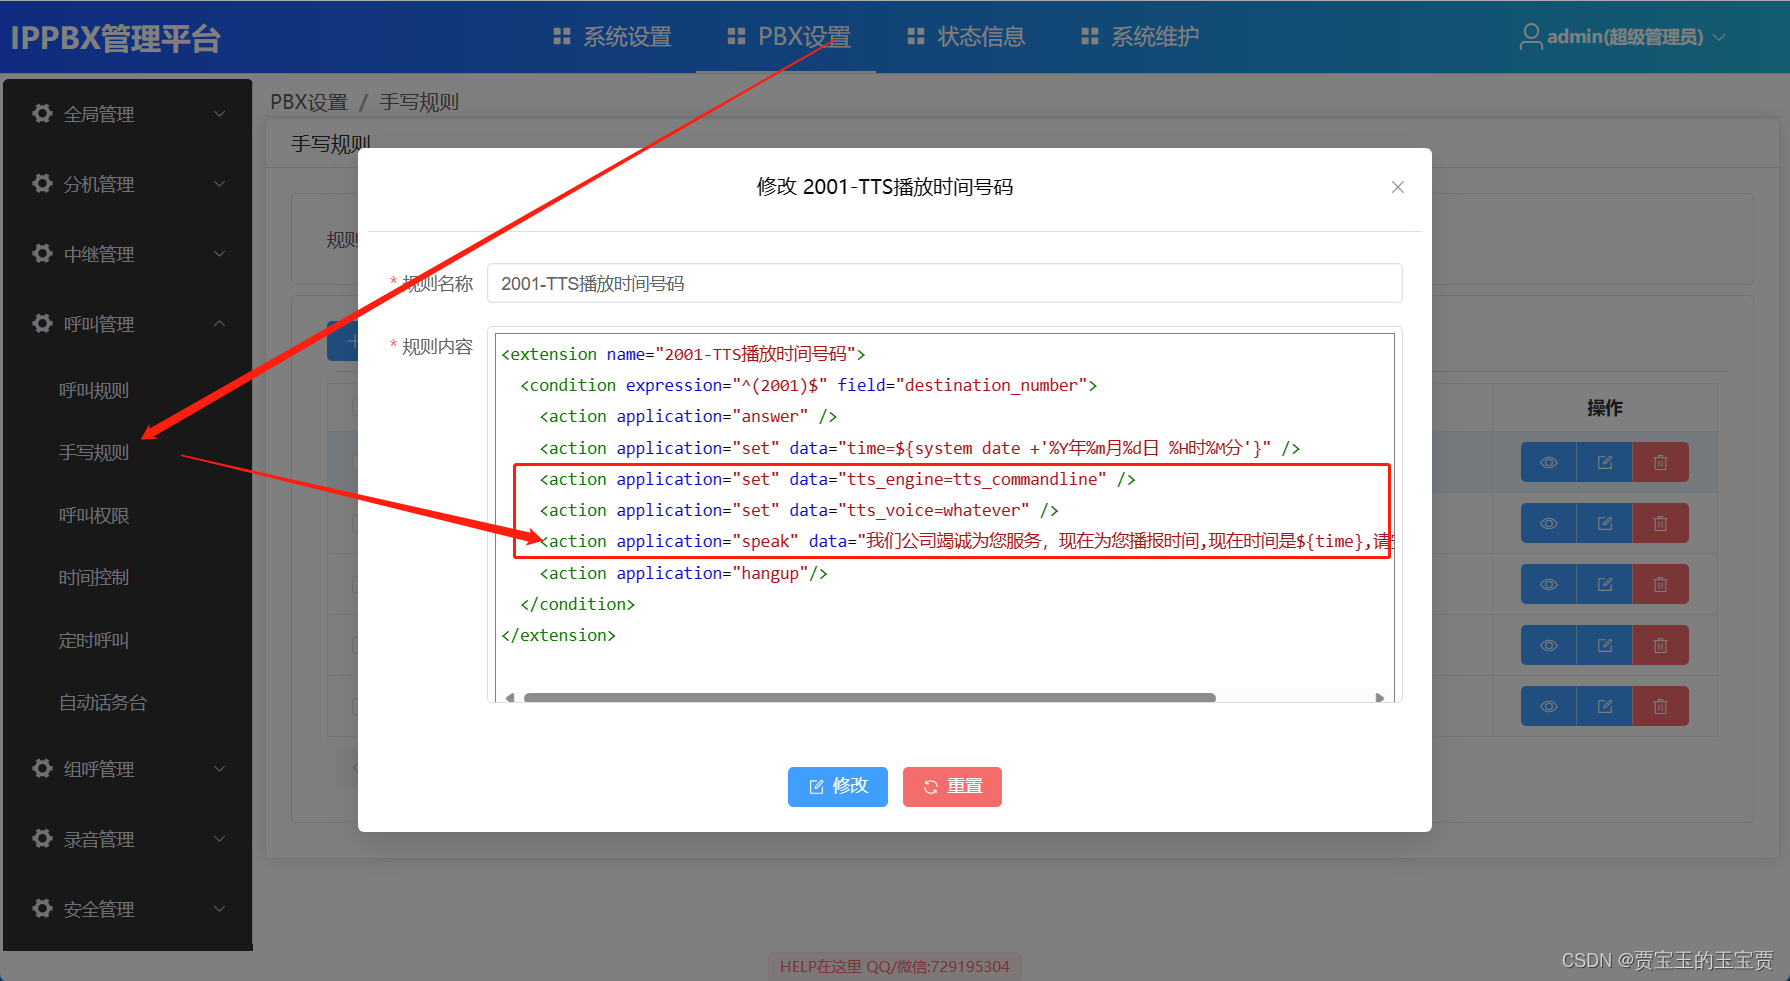
Task: Open 手写规则 submenu item
Action: coord(94,453)
